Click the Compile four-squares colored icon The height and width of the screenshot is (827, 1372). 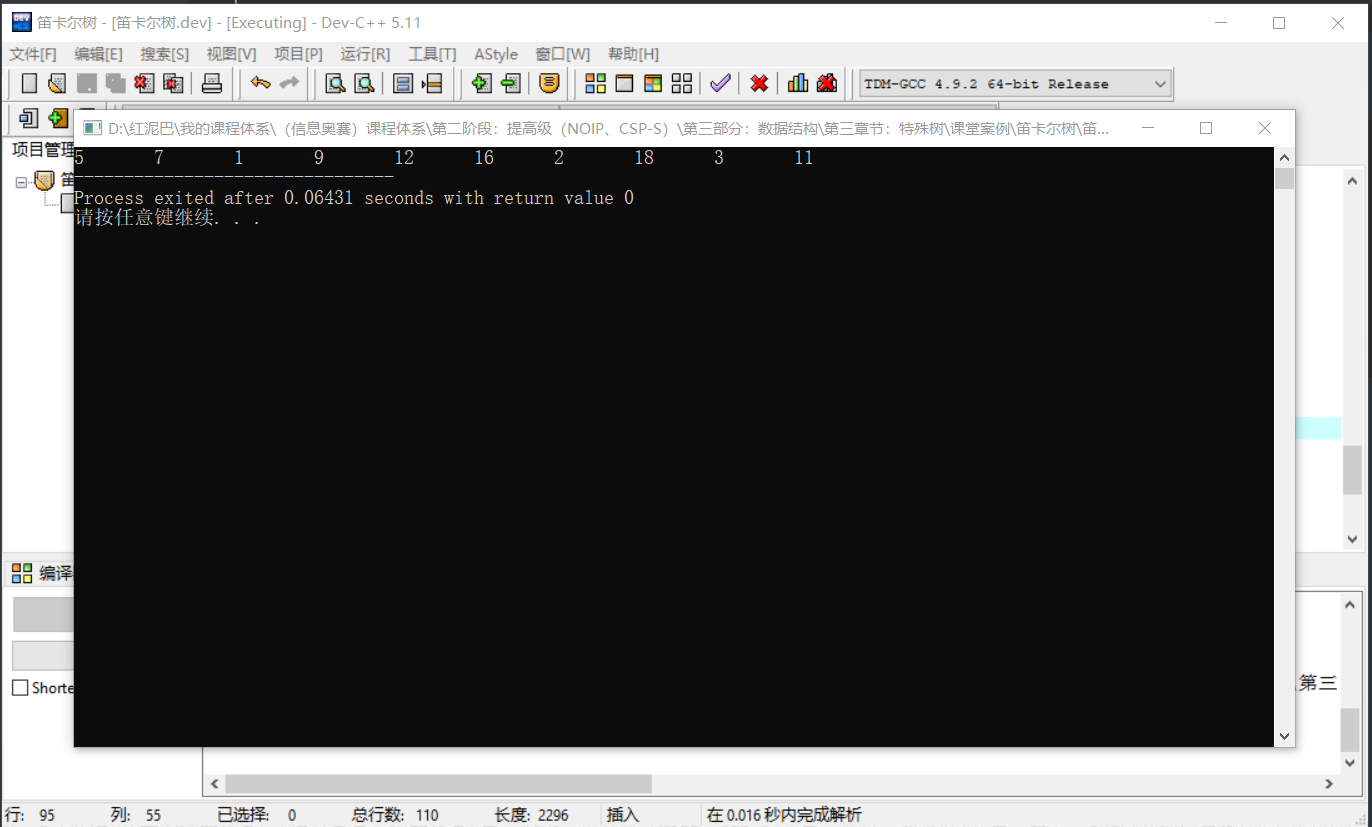coord(595,84)
